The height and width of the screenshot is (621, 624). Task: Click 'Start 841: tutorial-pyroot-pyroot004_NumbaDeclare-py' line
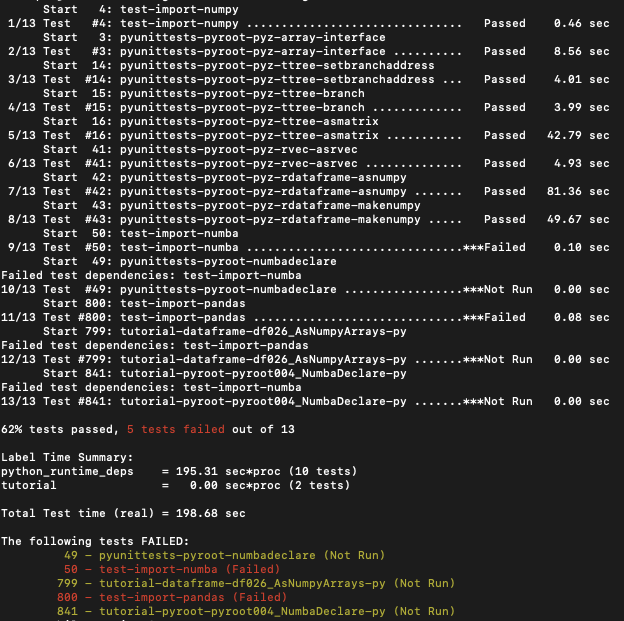224,373
